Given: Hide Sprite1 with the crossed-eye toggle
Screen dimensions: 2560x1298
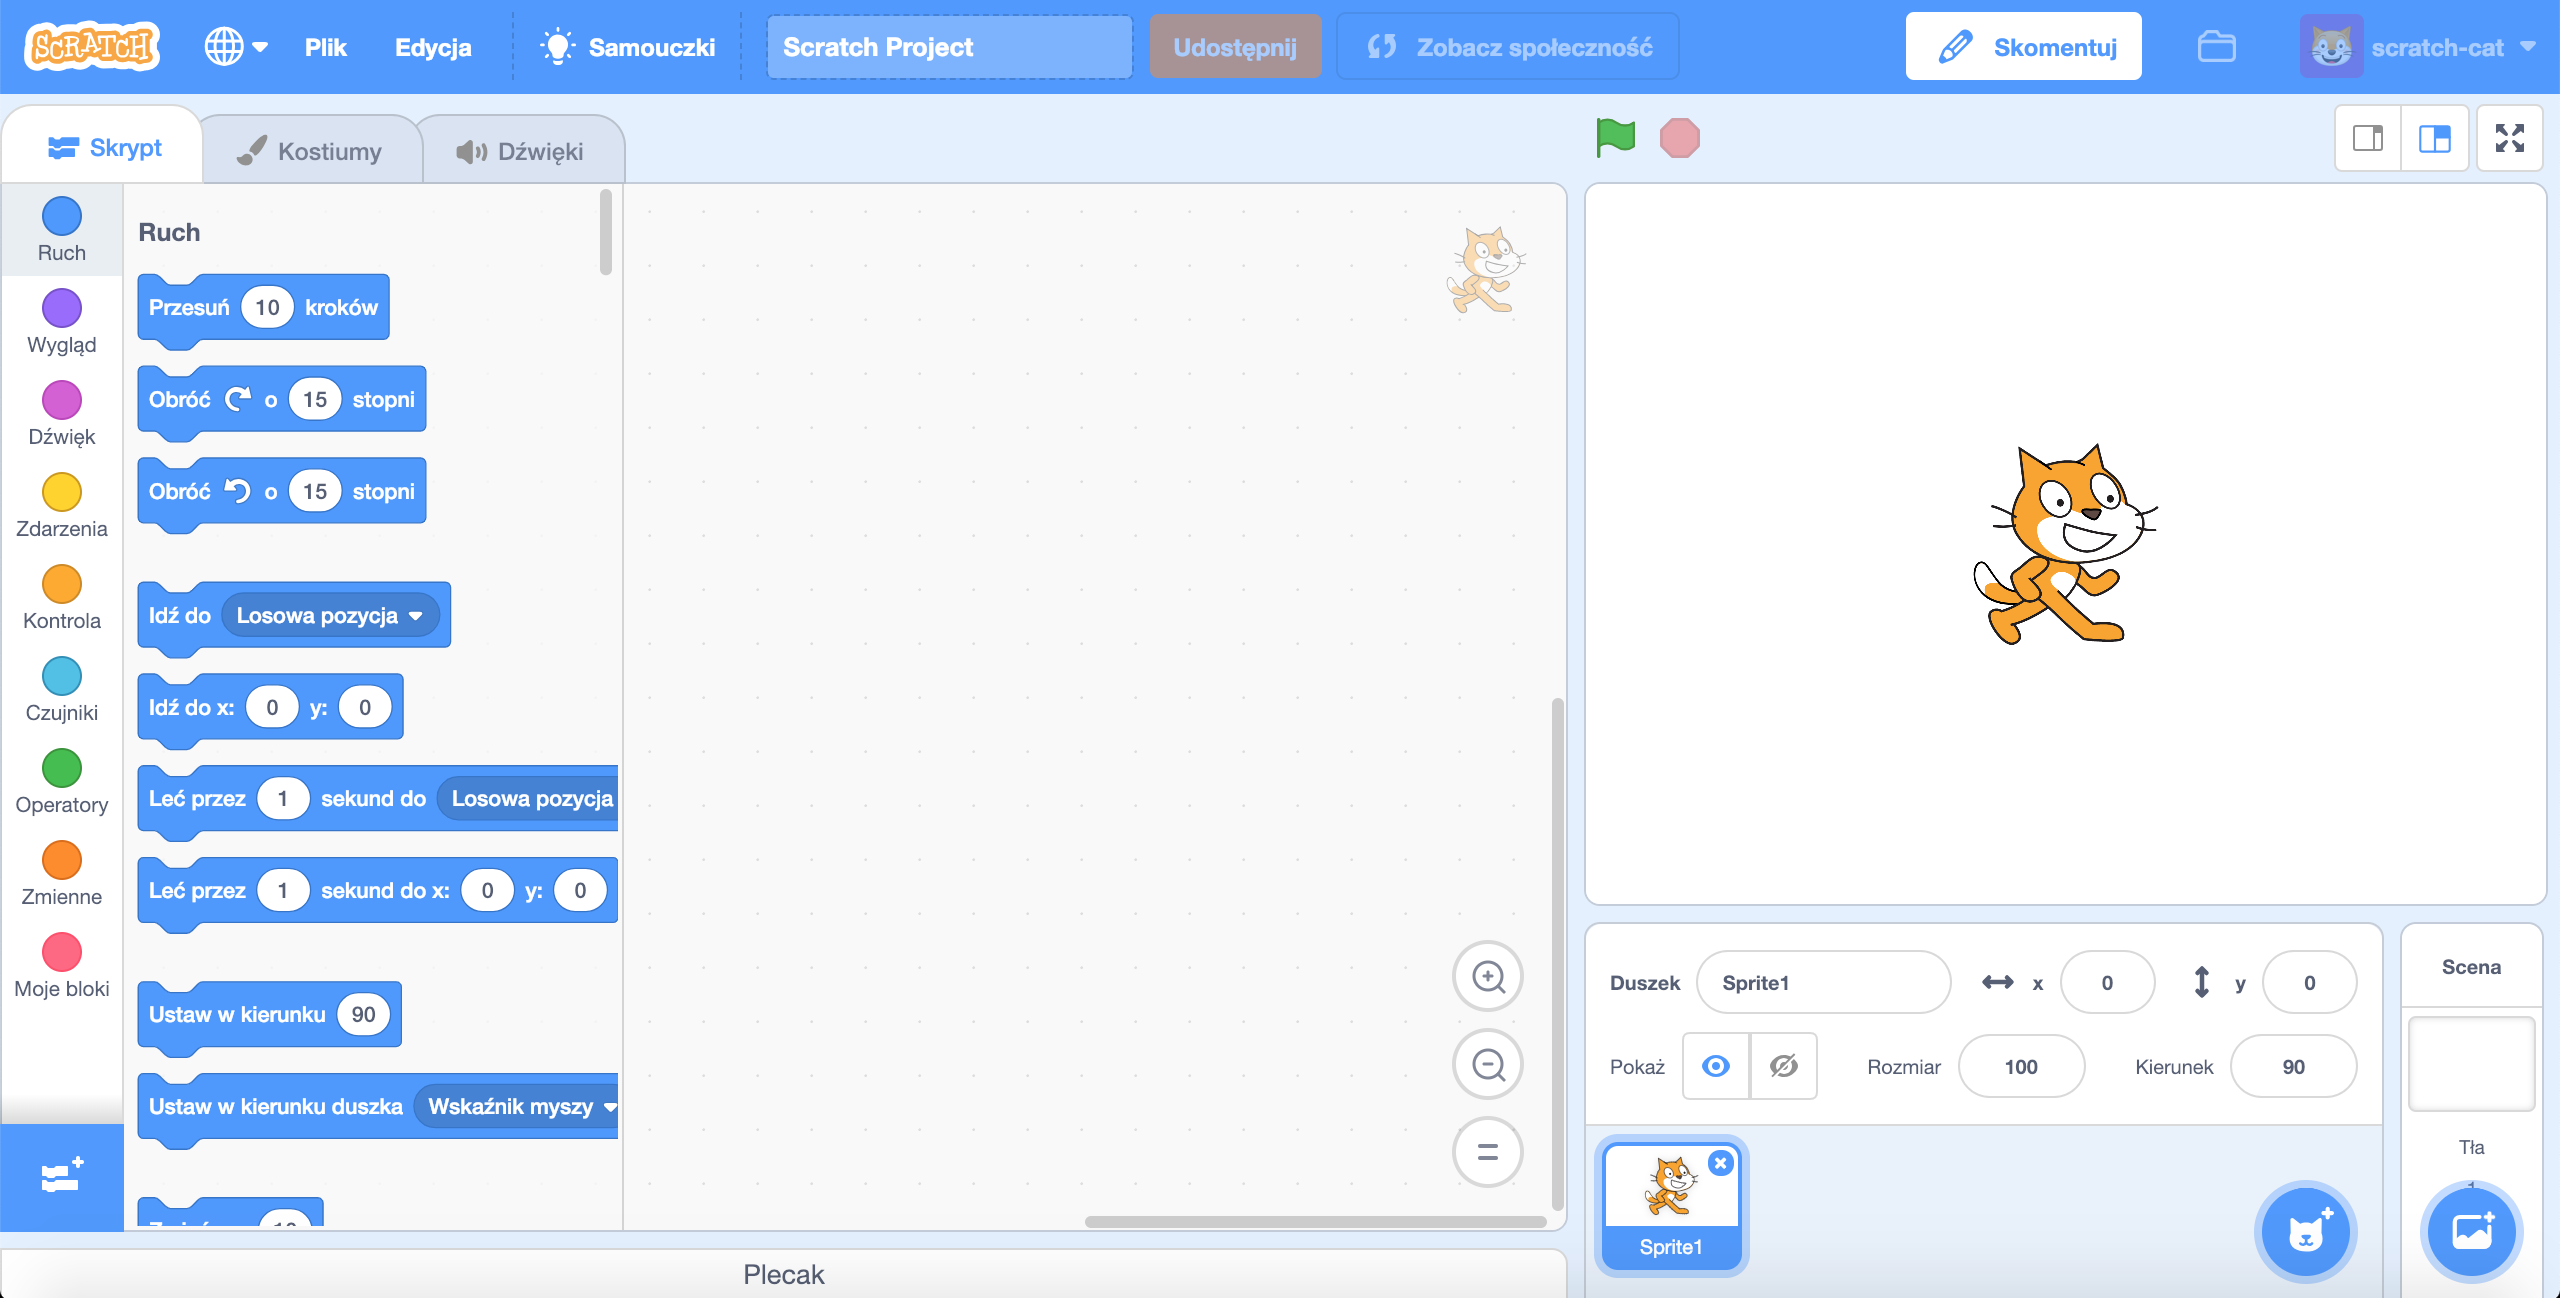Looking at the screenshot, I should click(1785, 1066).
